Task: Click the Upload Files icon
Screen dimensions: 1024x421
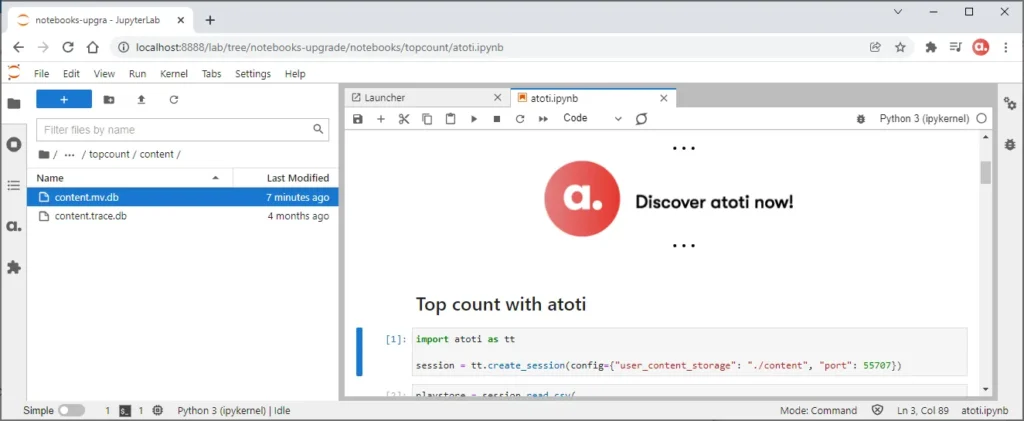Action: click(141, 99)
